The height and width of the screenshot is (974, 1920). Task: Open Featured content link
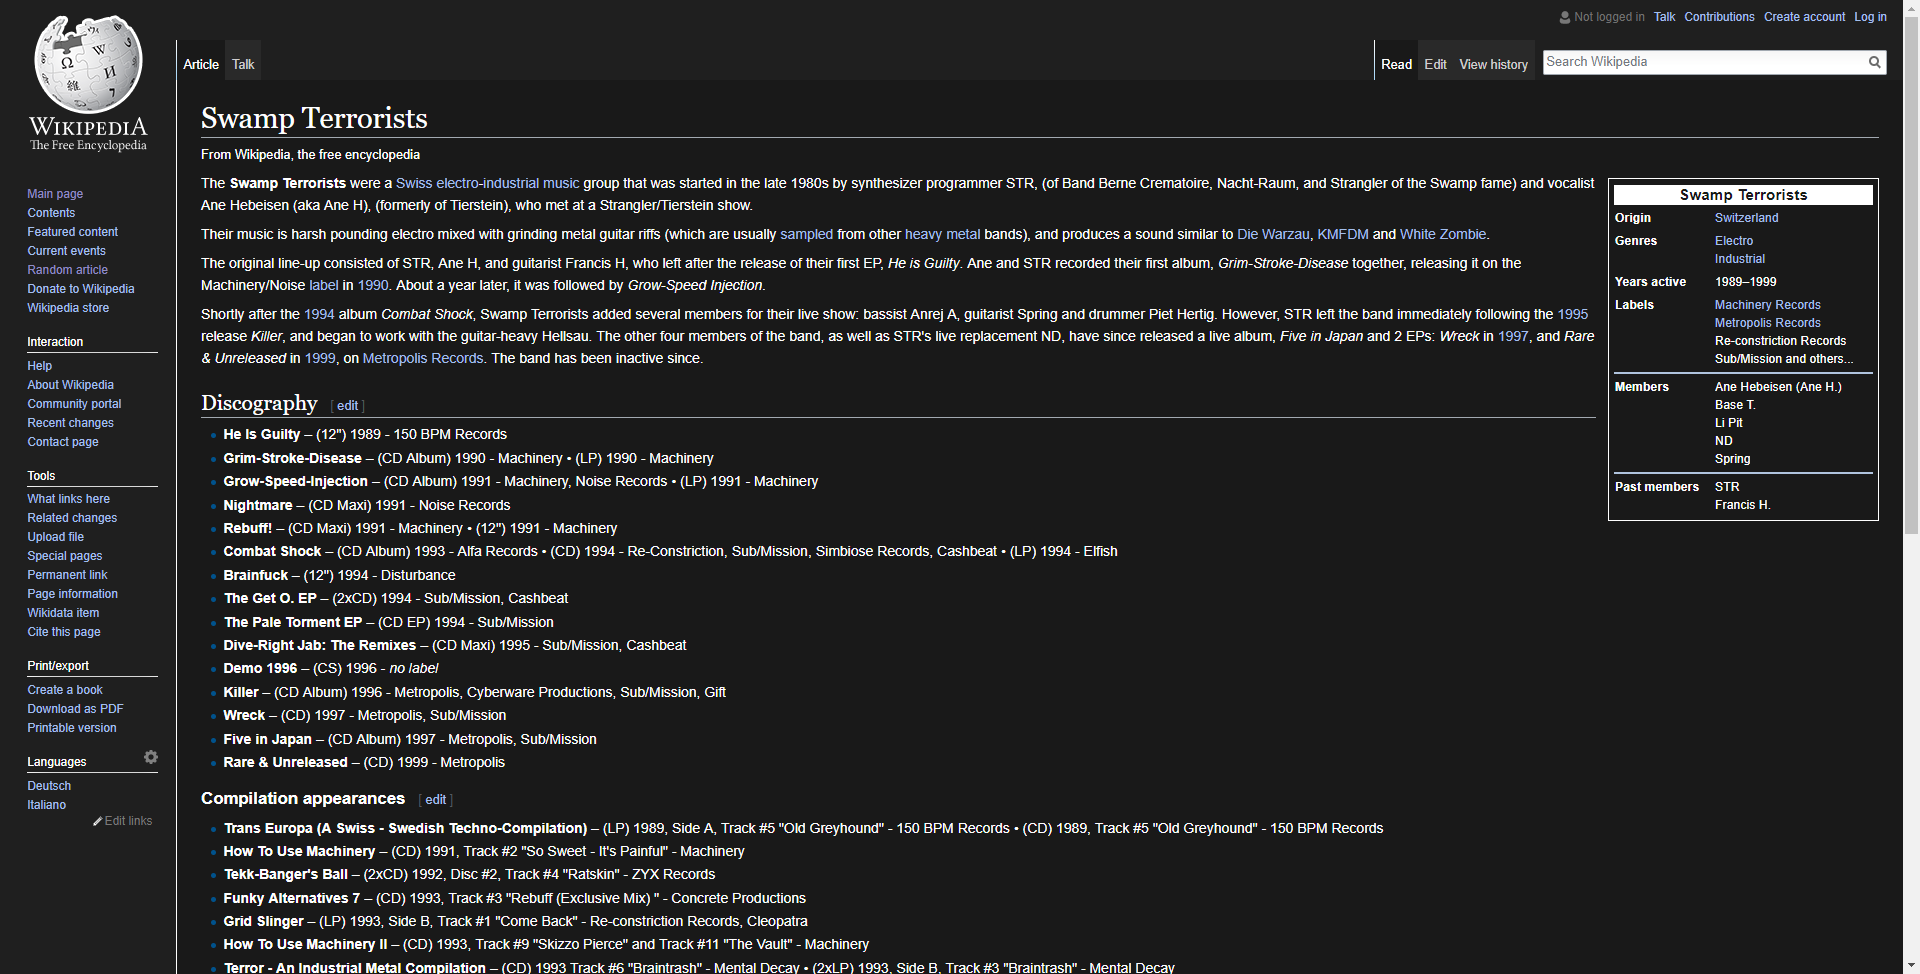[x=72, y=232]
